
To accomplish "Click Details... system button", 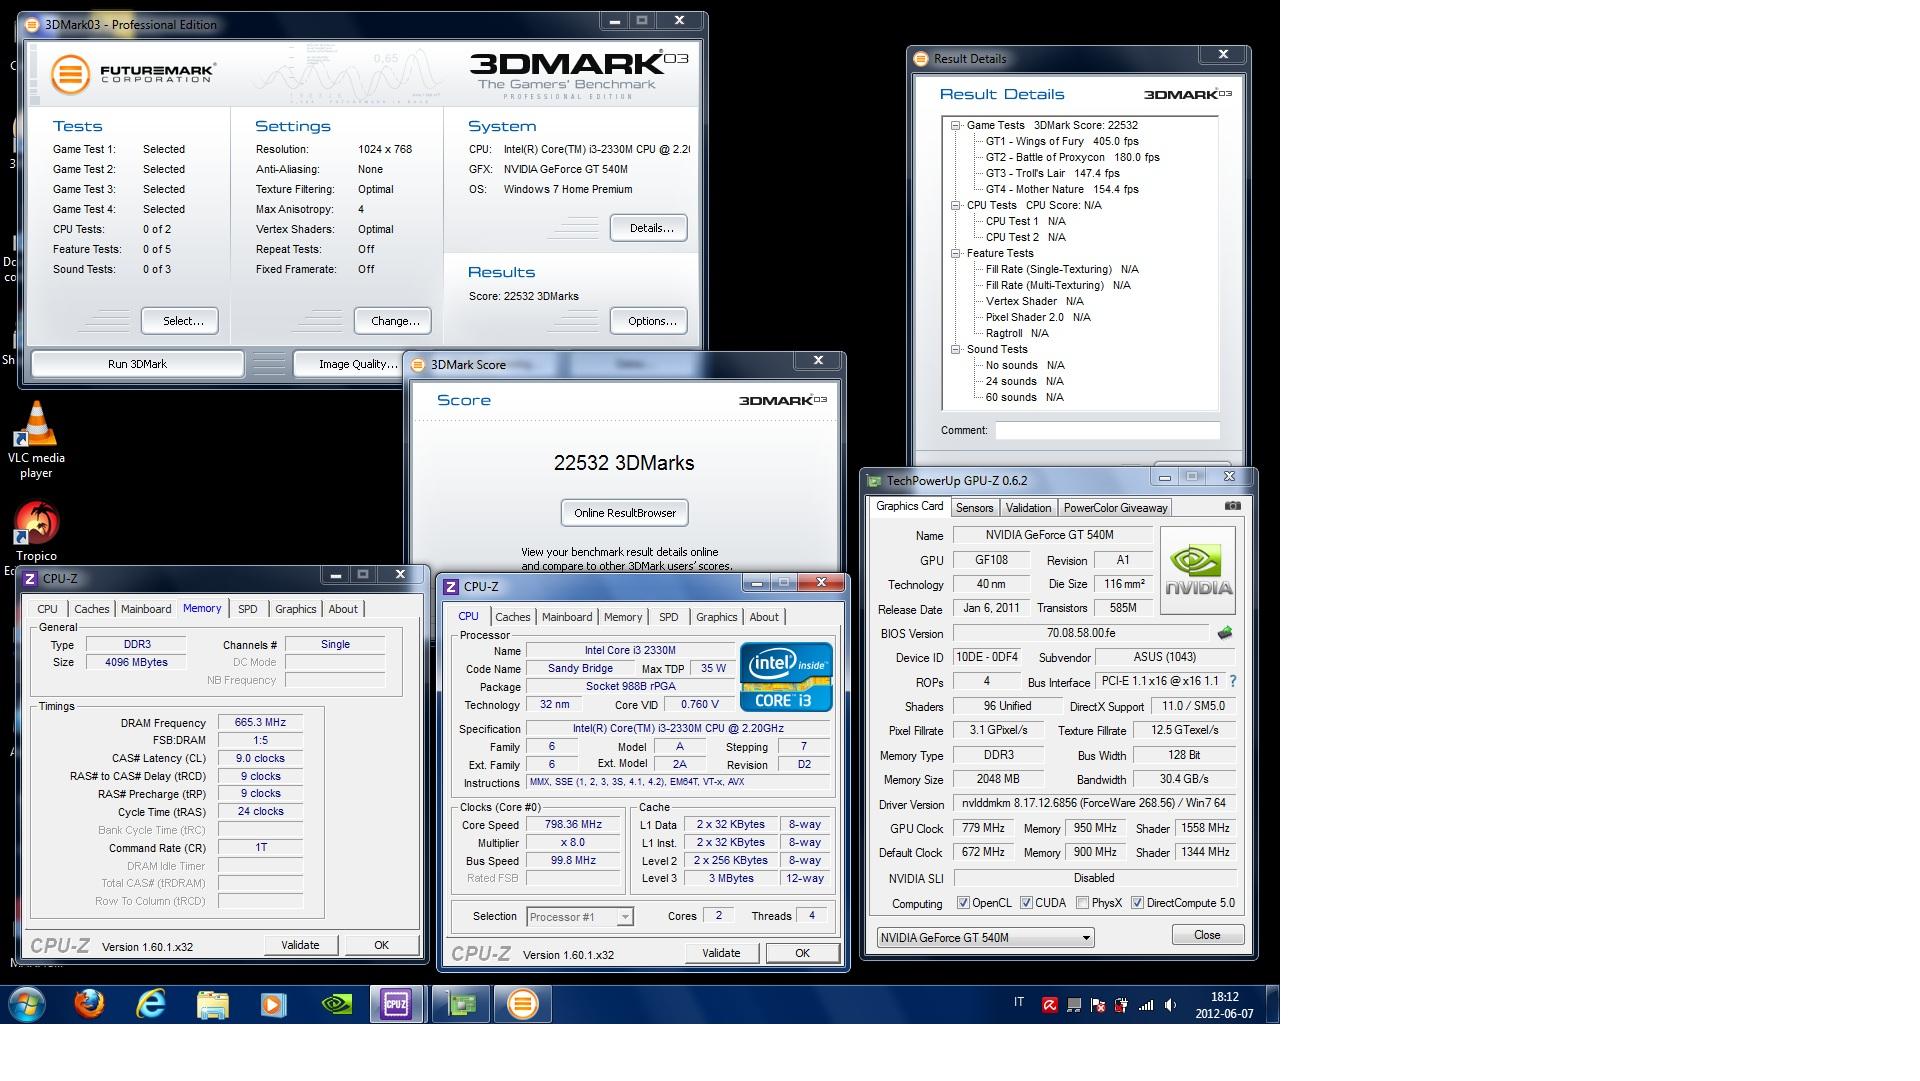I will [x=651, y=228].
